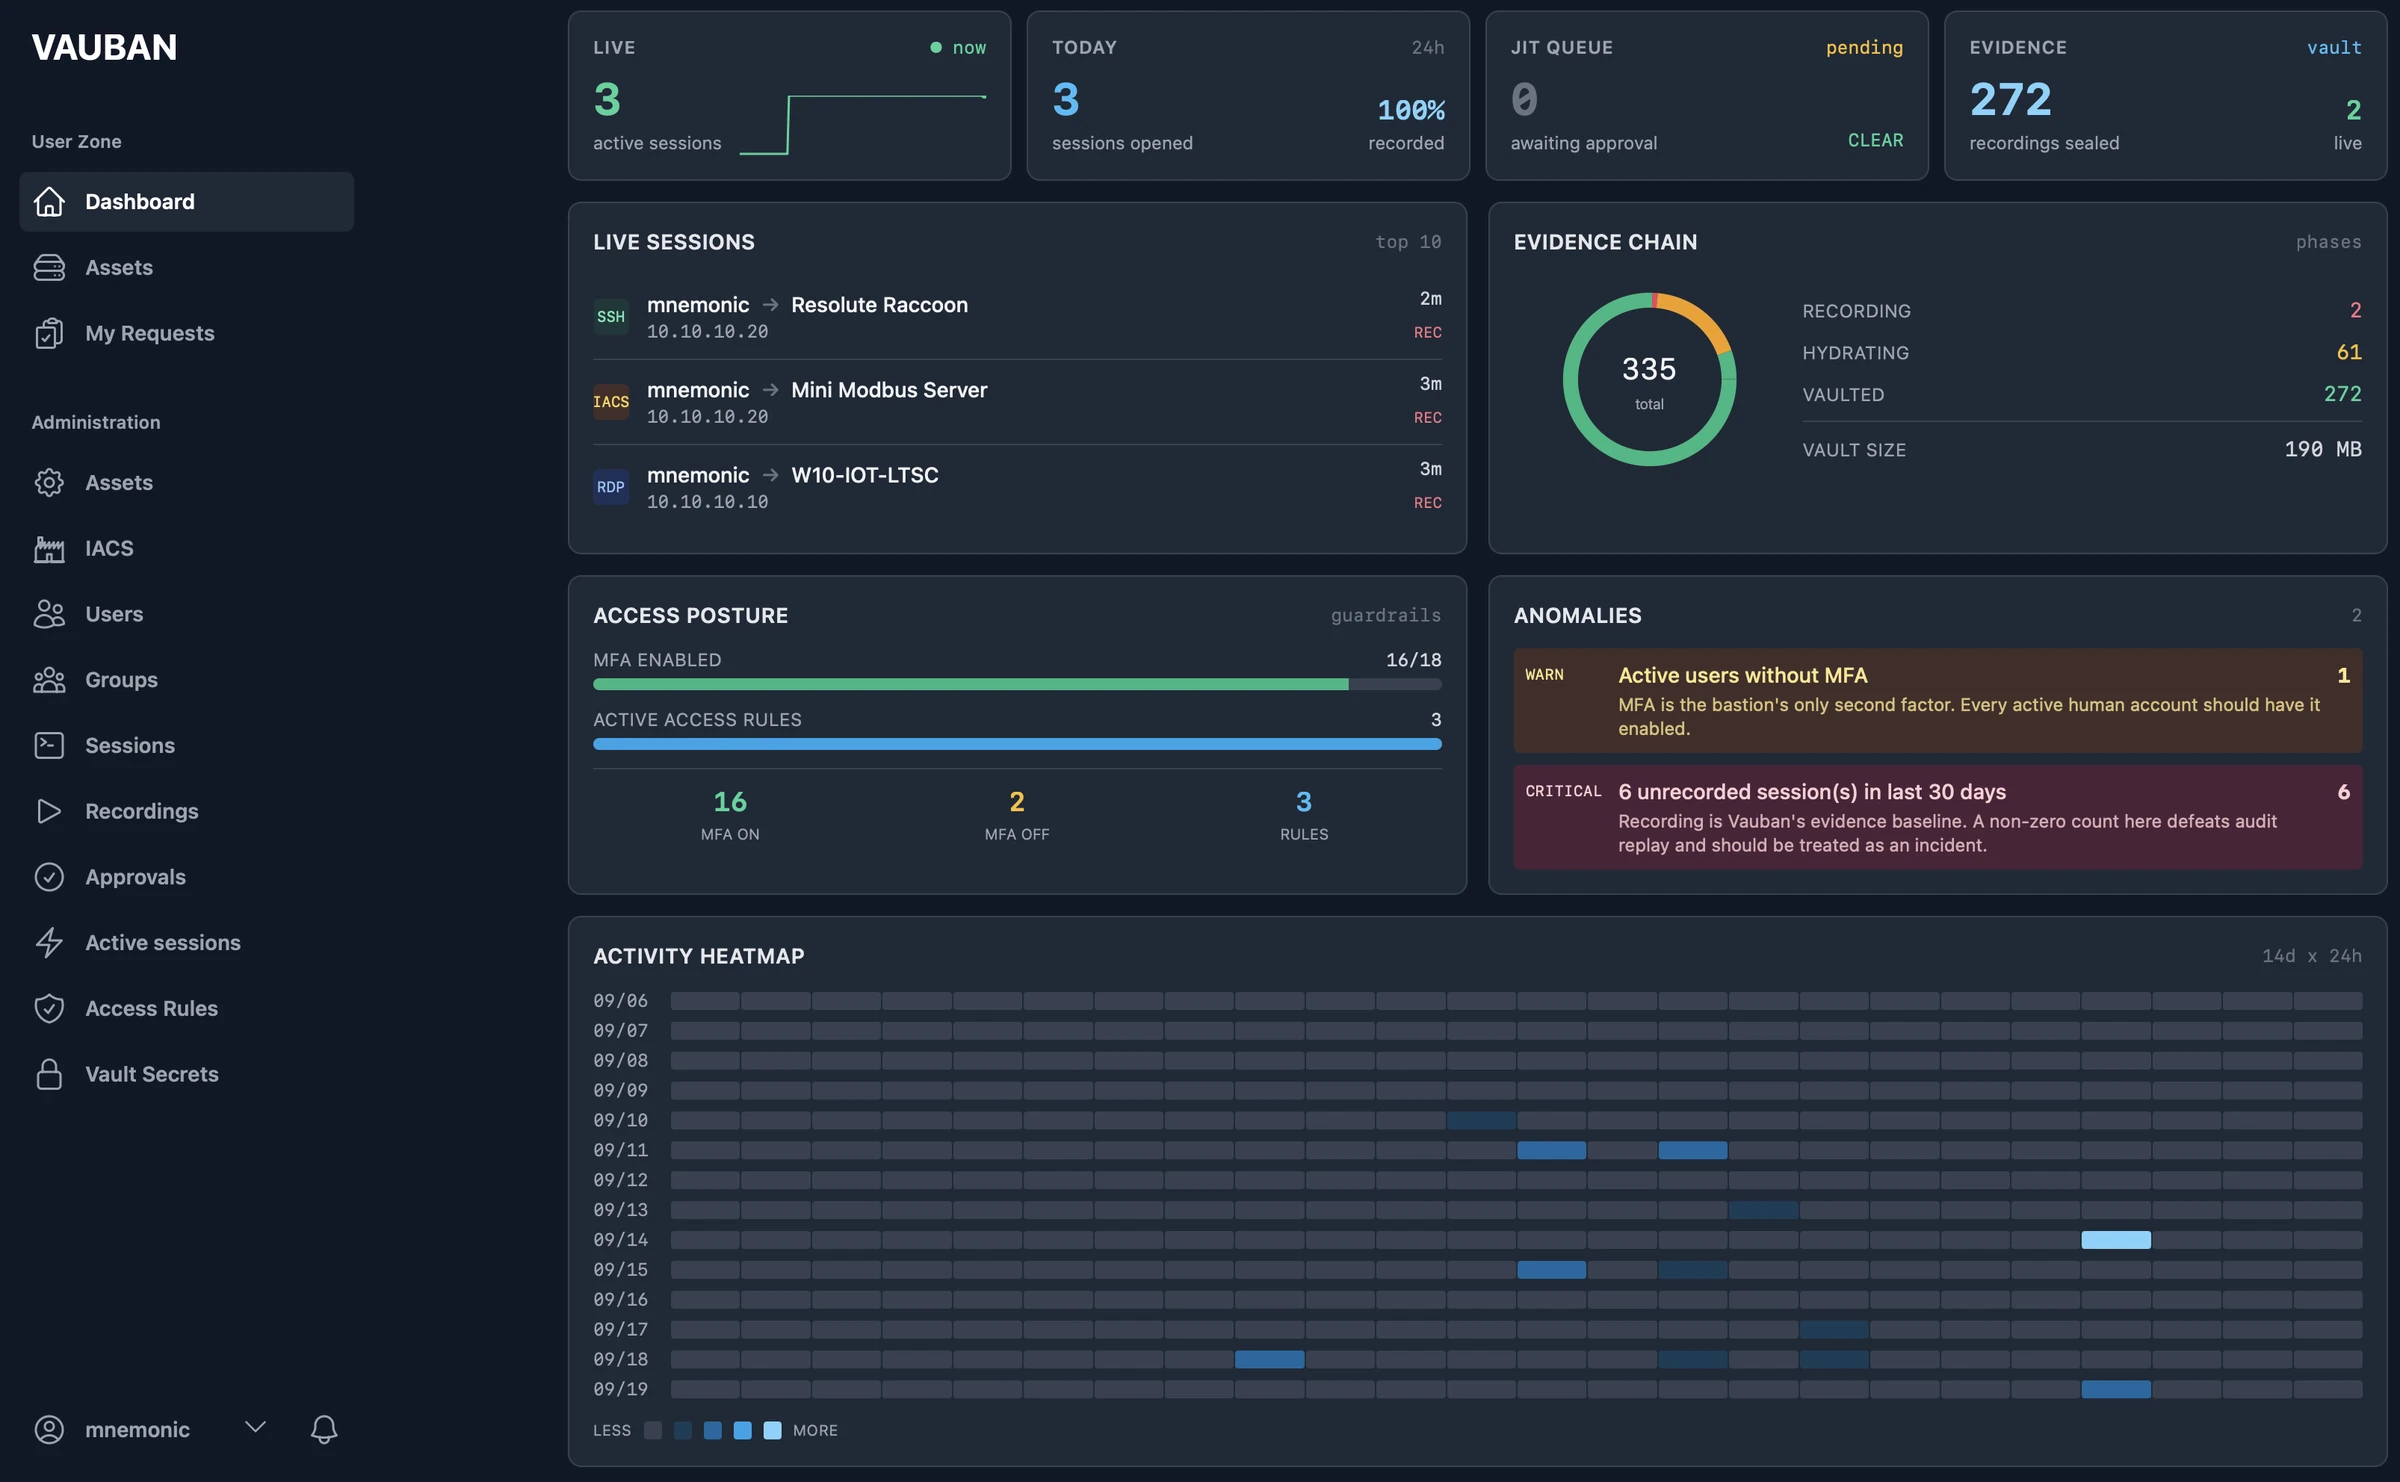
Task: Click the VAULT SIZE 190 MB row
Action: (2081, 450)
